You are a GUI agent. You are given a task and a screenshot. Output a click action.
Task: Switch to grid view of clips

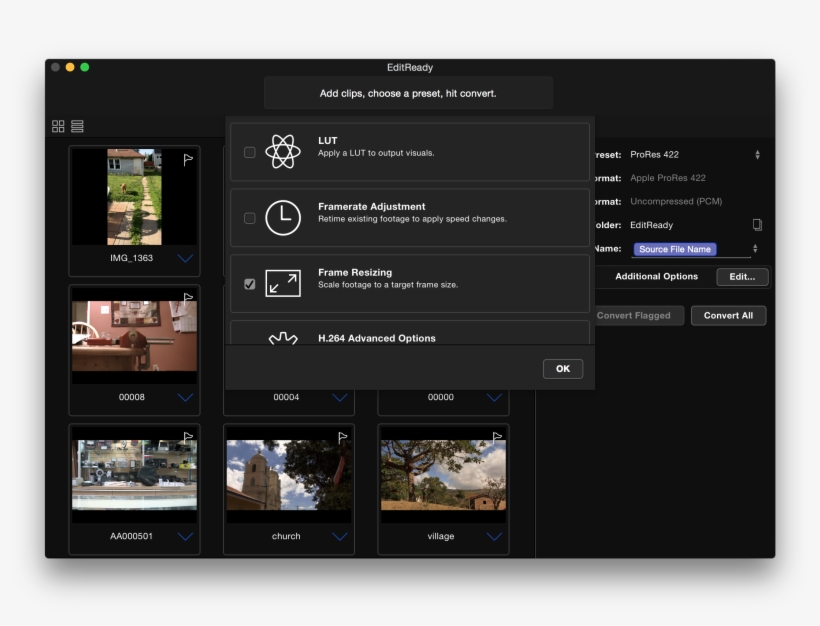coord(57,125)
